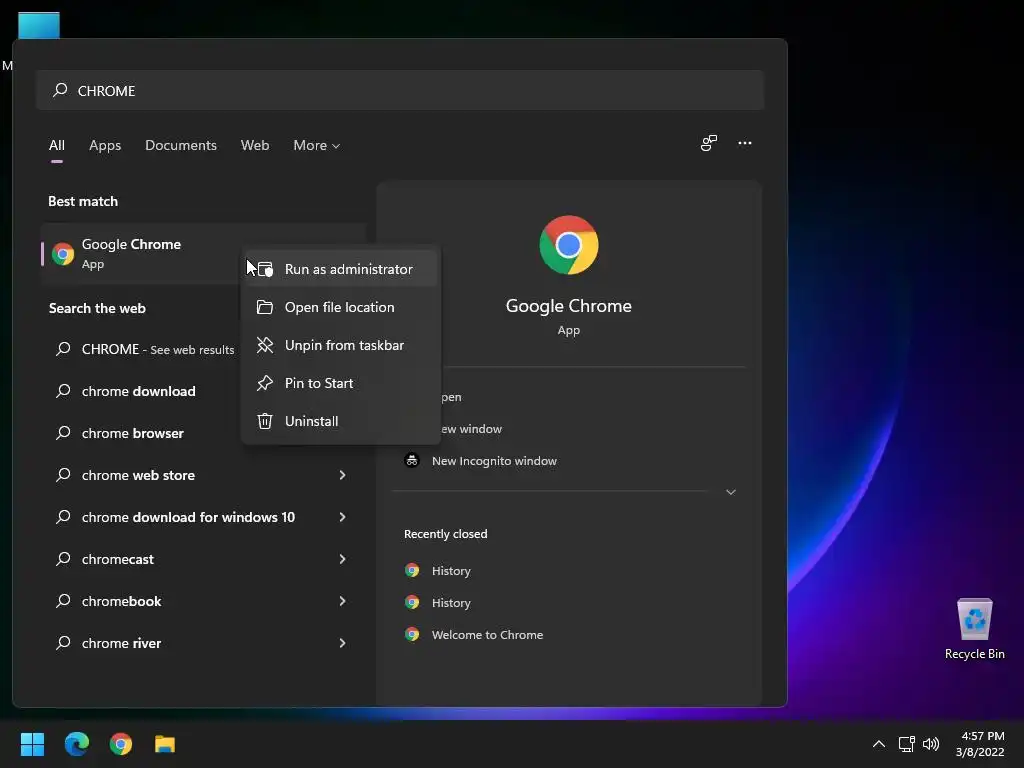The width and height of the screenshot is (1024, 768).
Task: Click the volume speaker tray icon
Action: pyautogui.click(x=931, y=744)
